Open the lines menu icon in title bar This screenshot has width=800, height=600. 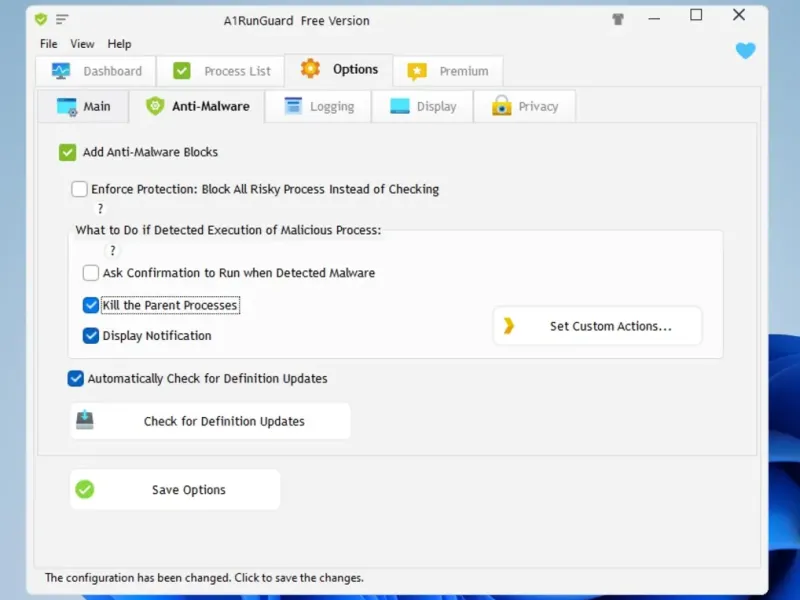[x=62, y=20]
